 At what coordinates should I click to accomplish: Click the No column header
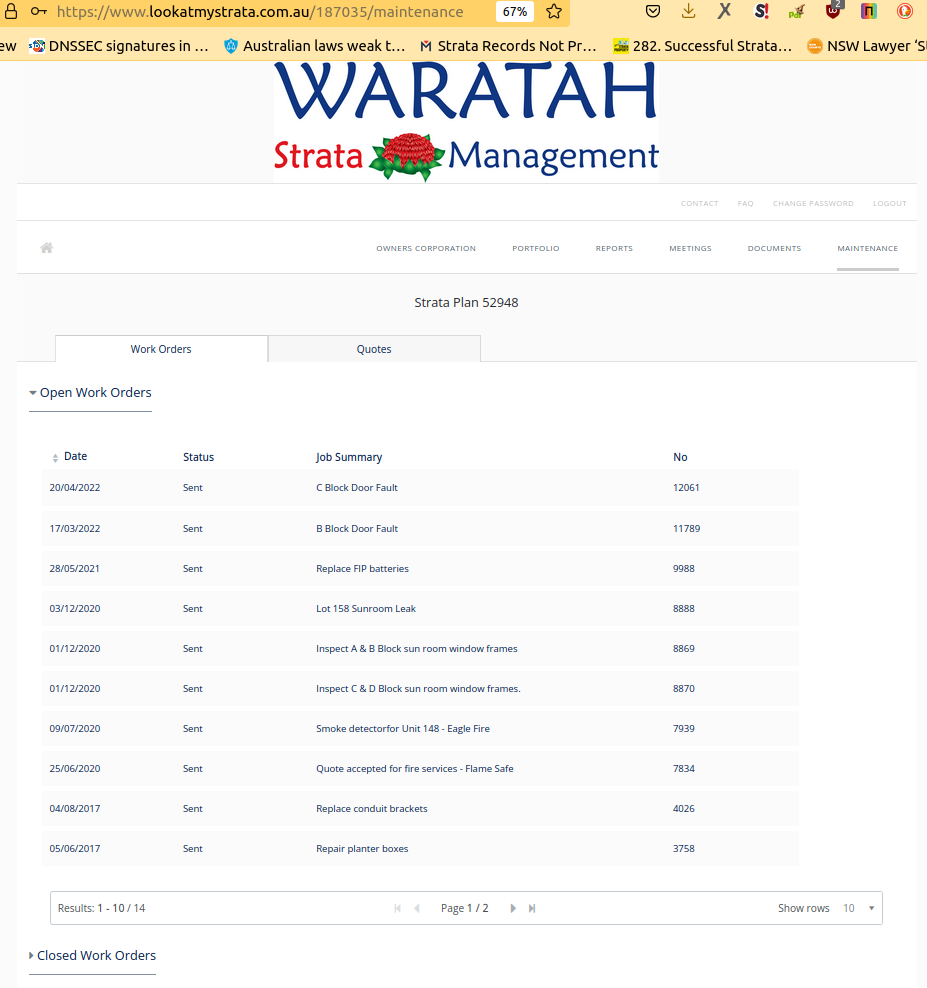pos(680,457)
